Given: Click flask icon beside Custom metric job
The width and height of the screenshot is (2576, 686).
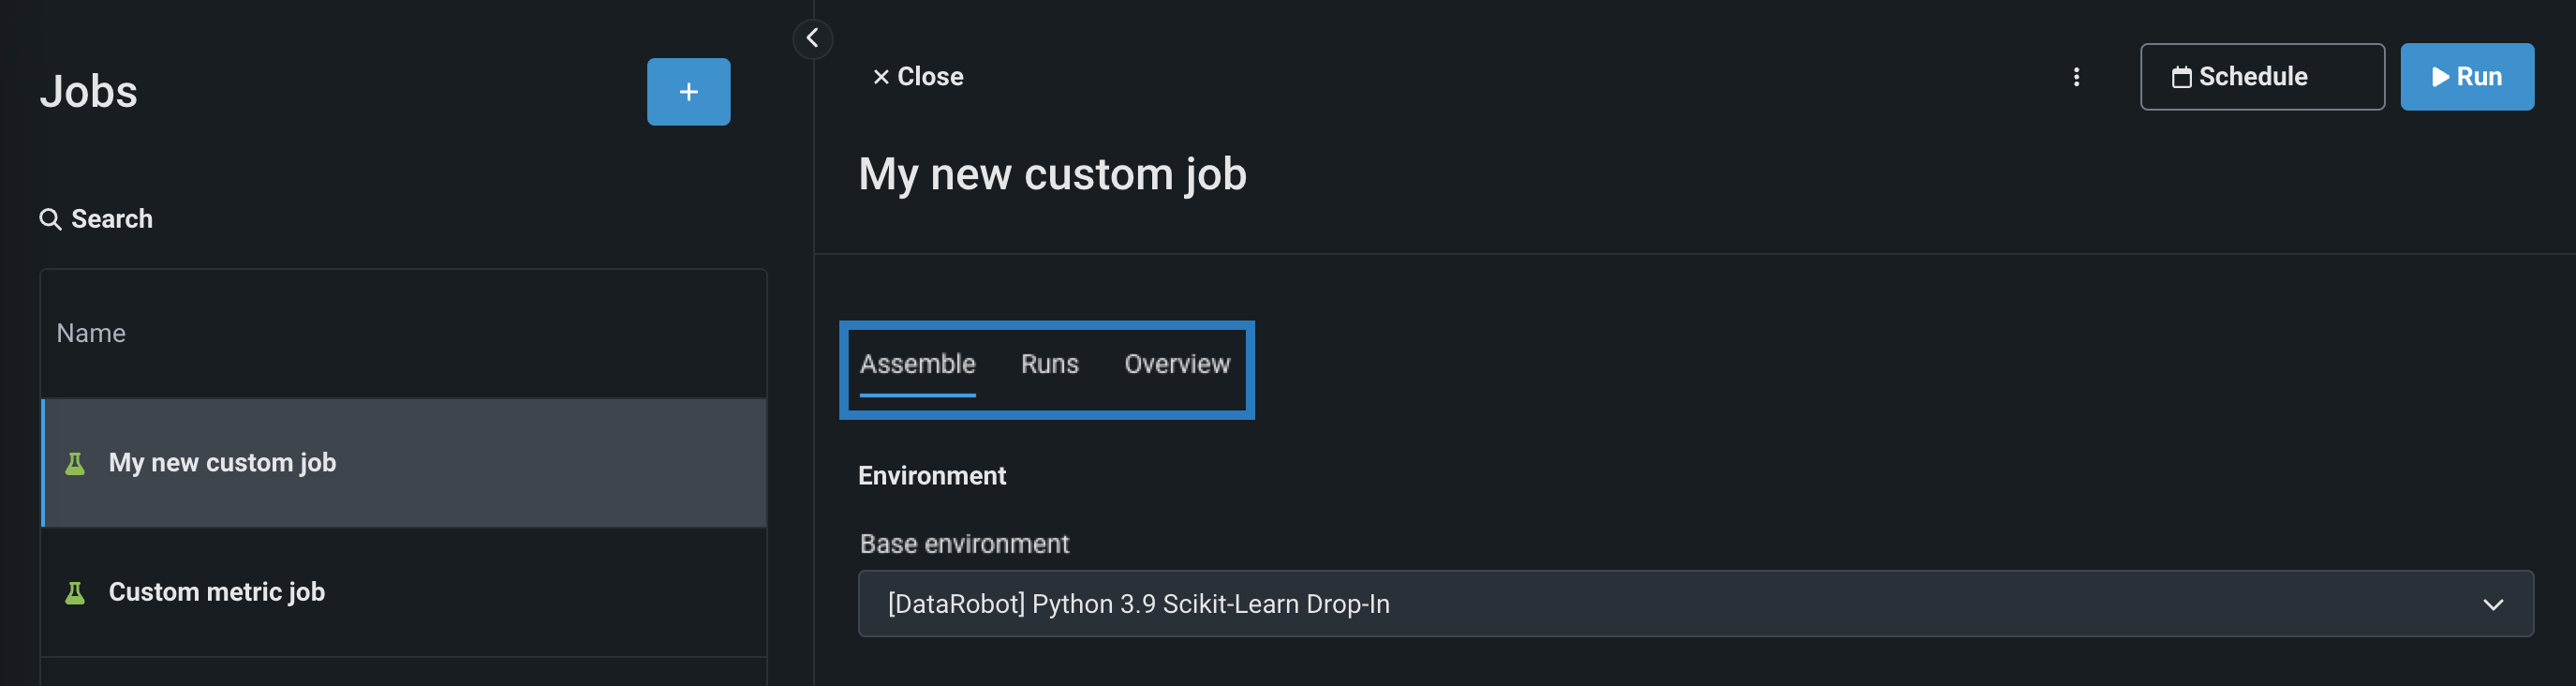Looking at the screenshot, I should [x=75, y=593].
